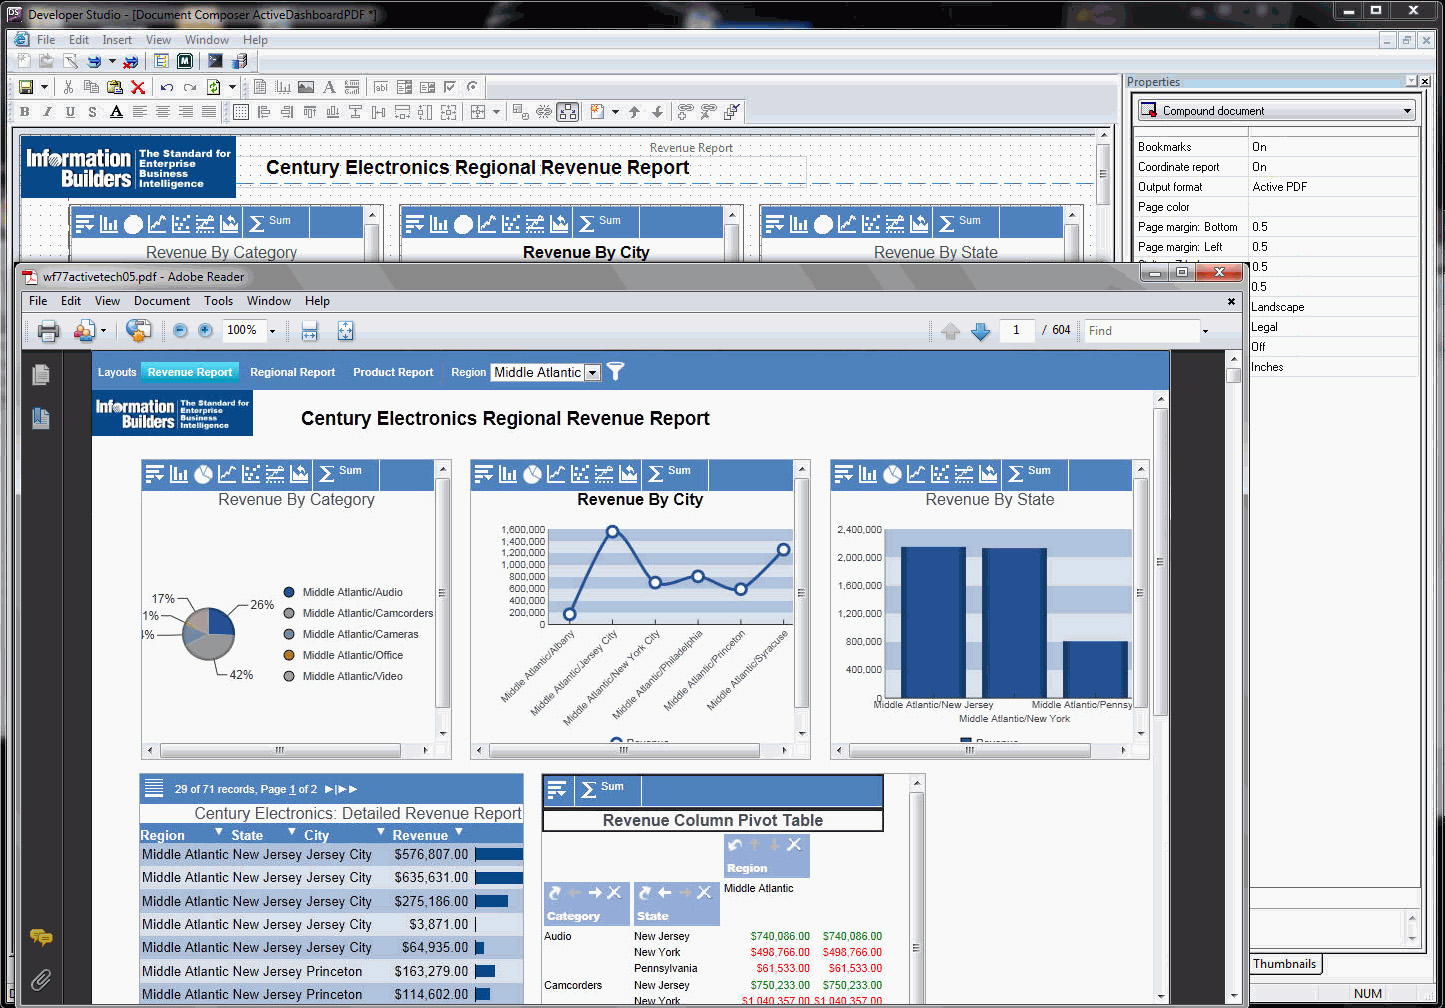
Task: Click the $576,807.00 revenue cell
Action: click(431, 854)
